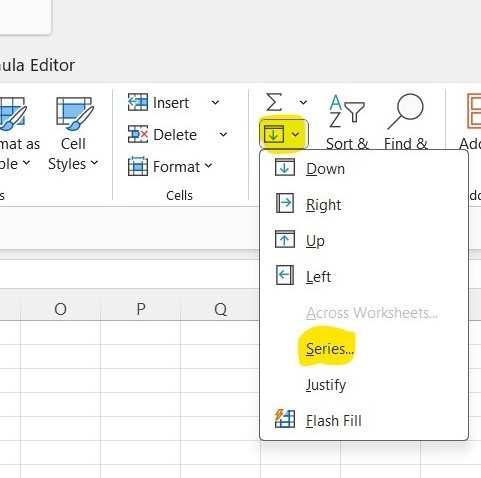Click the AutoSum sigma icon

(274, 102)
